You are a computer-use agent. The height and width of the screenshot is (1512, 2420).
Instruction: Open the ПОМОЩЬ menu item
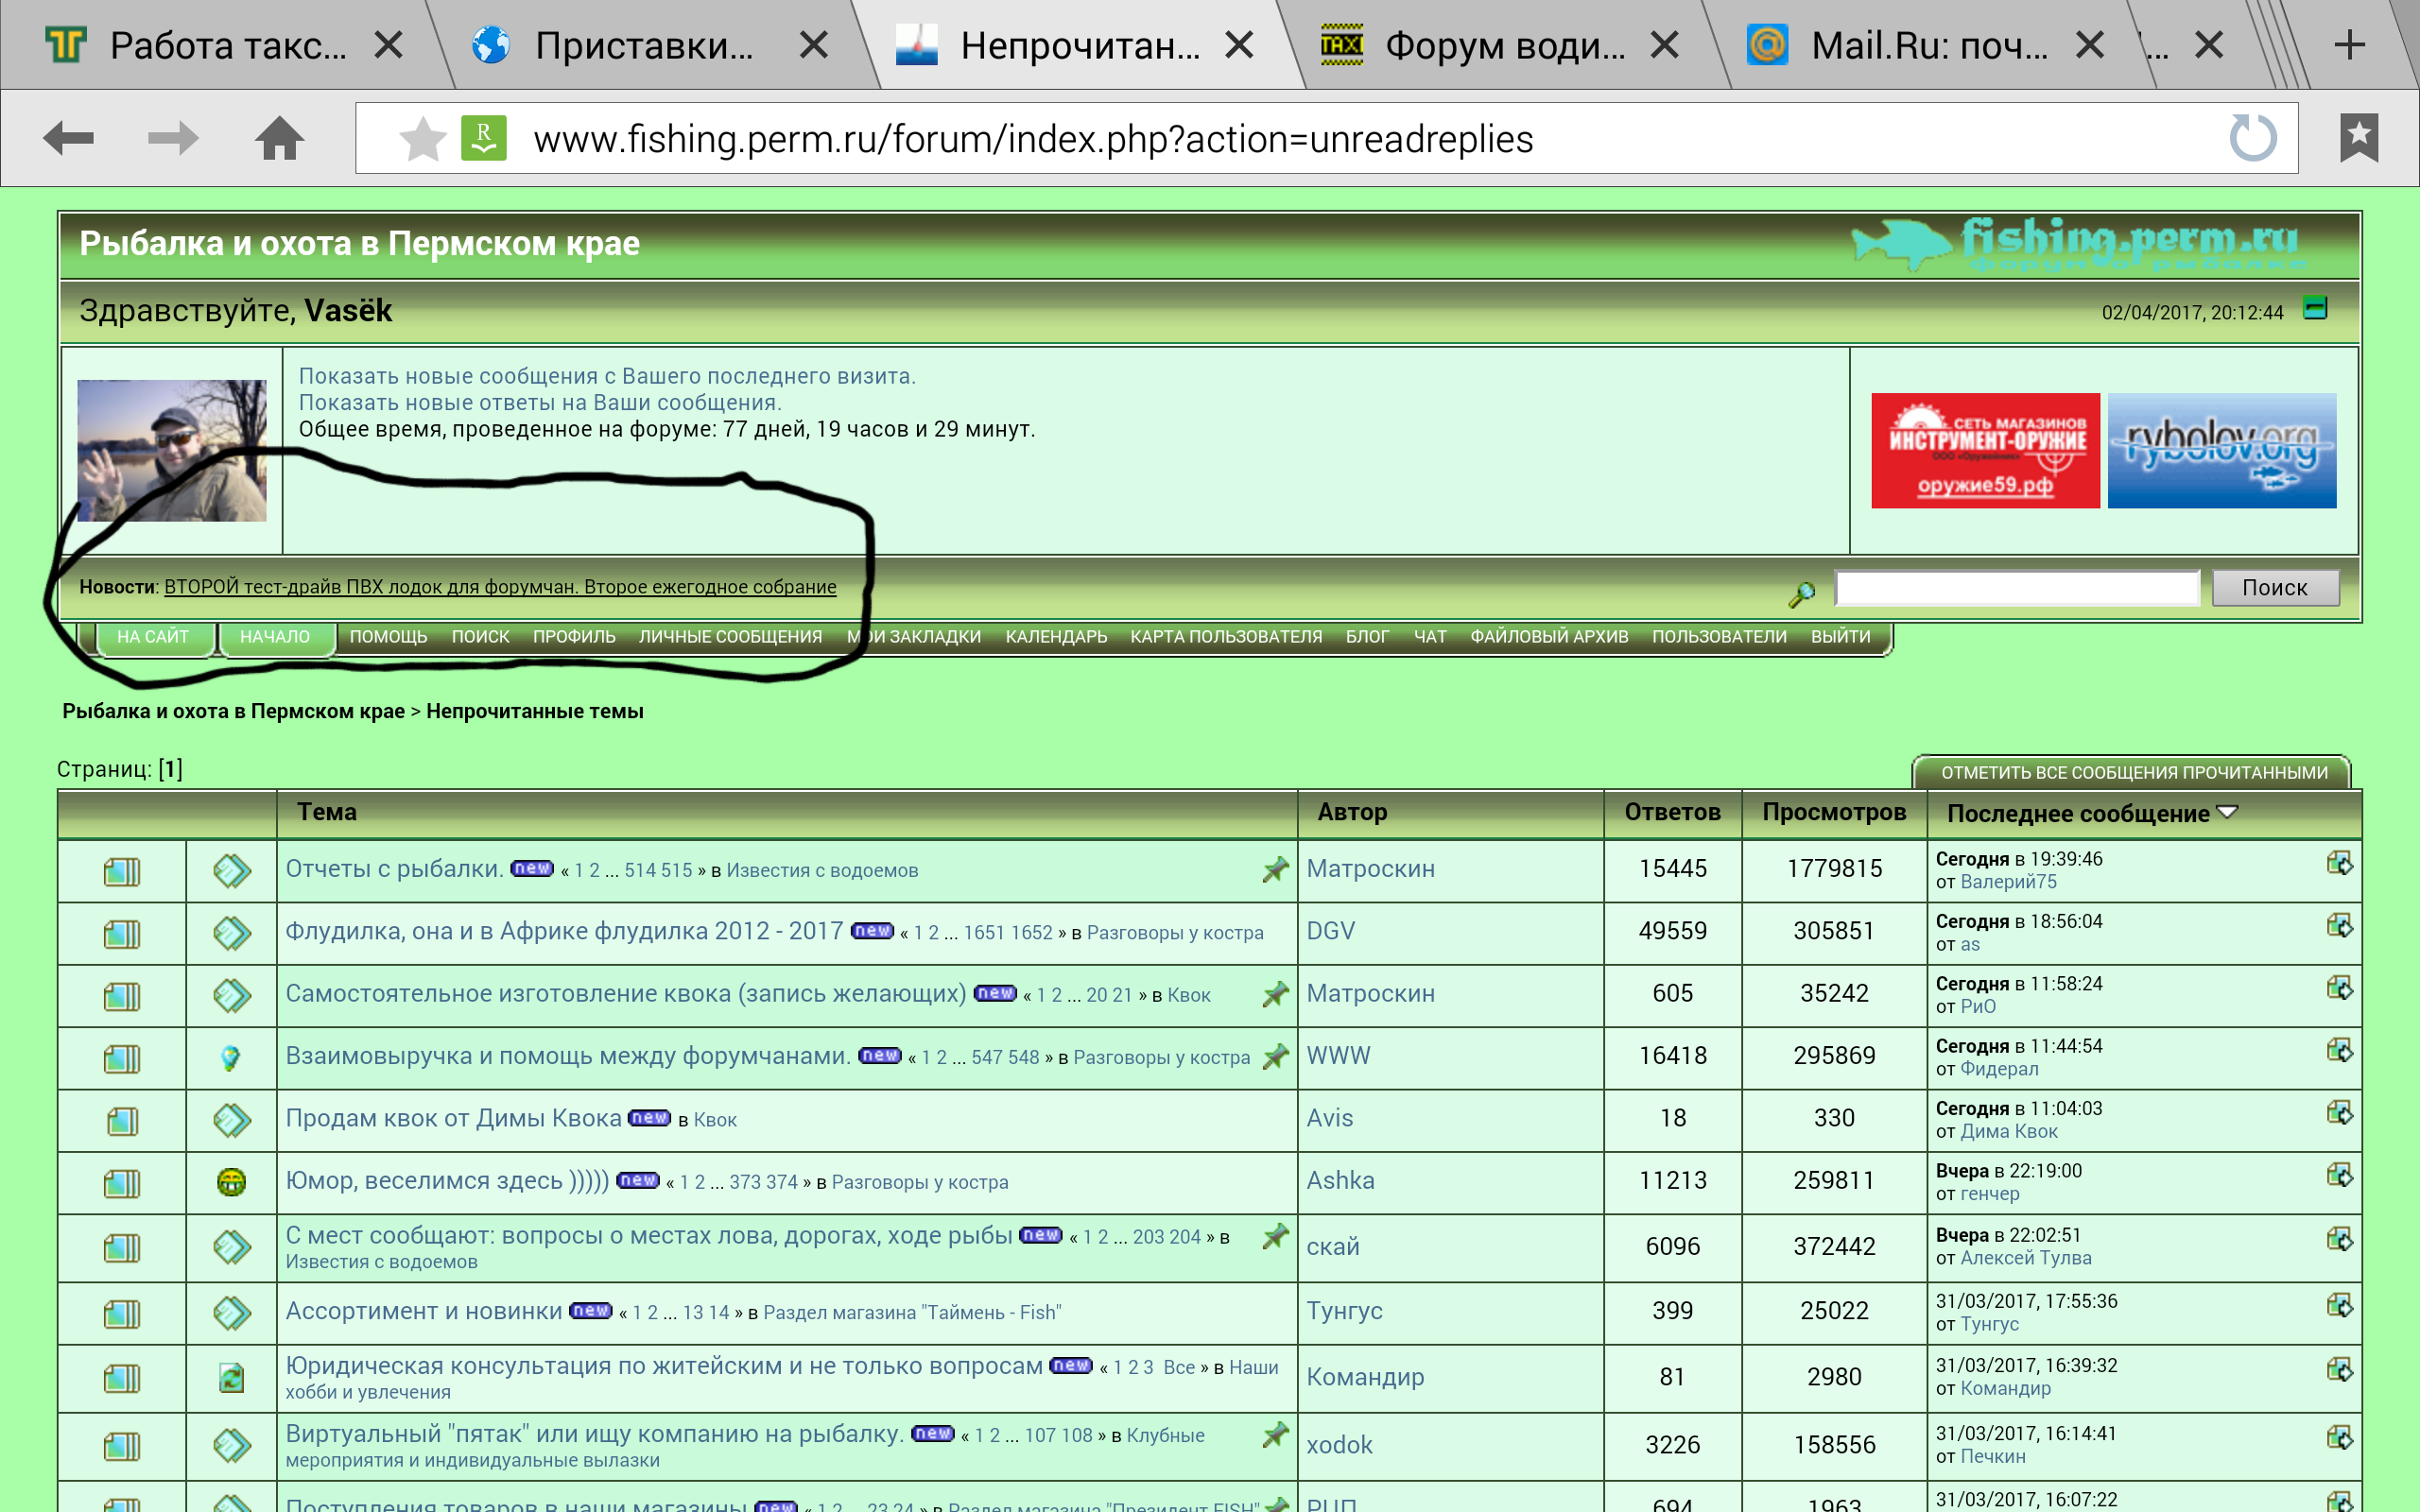tap(388, 636)
